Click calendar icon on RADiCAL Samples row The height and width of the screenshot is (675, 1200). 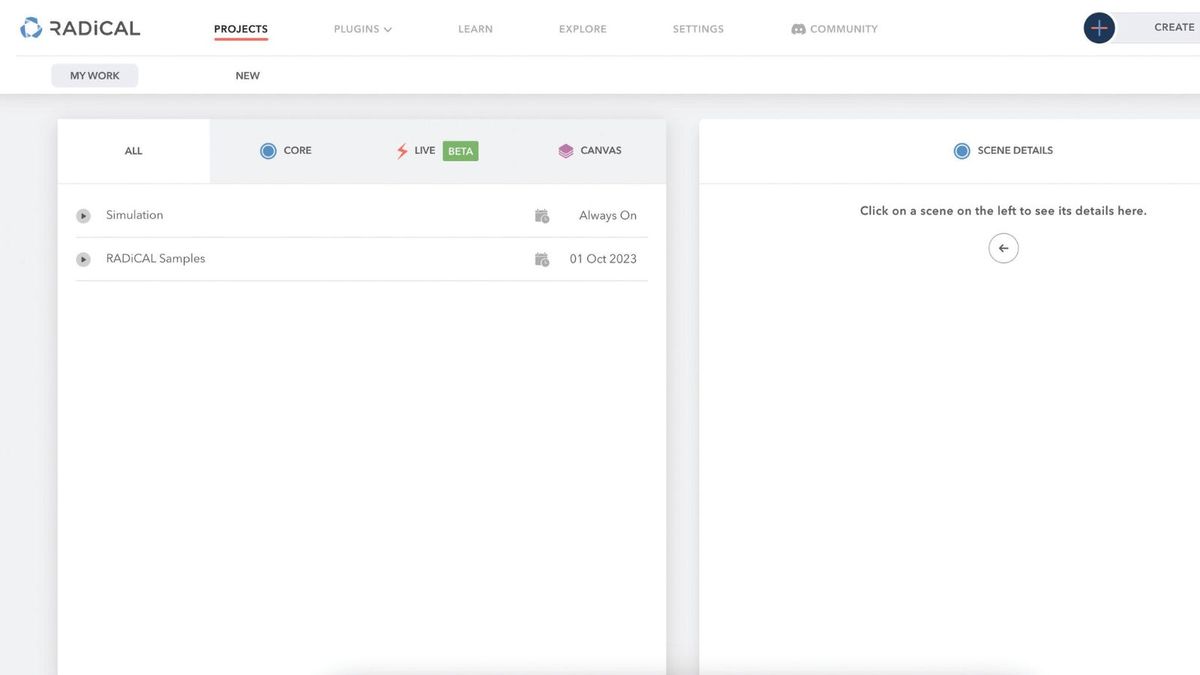coord(542,259)
